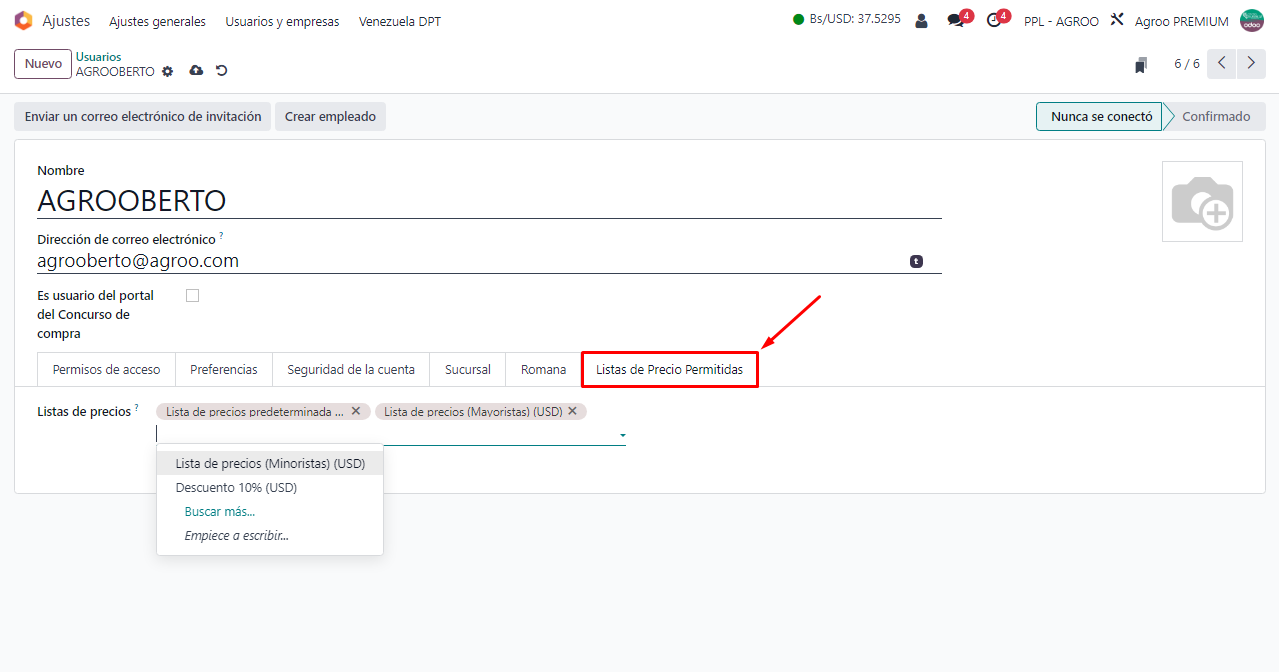Click 'Enviar un correo electrónico de invitación' button
The height and width of the screenshot is (672, 1279).
pos(143,117)
